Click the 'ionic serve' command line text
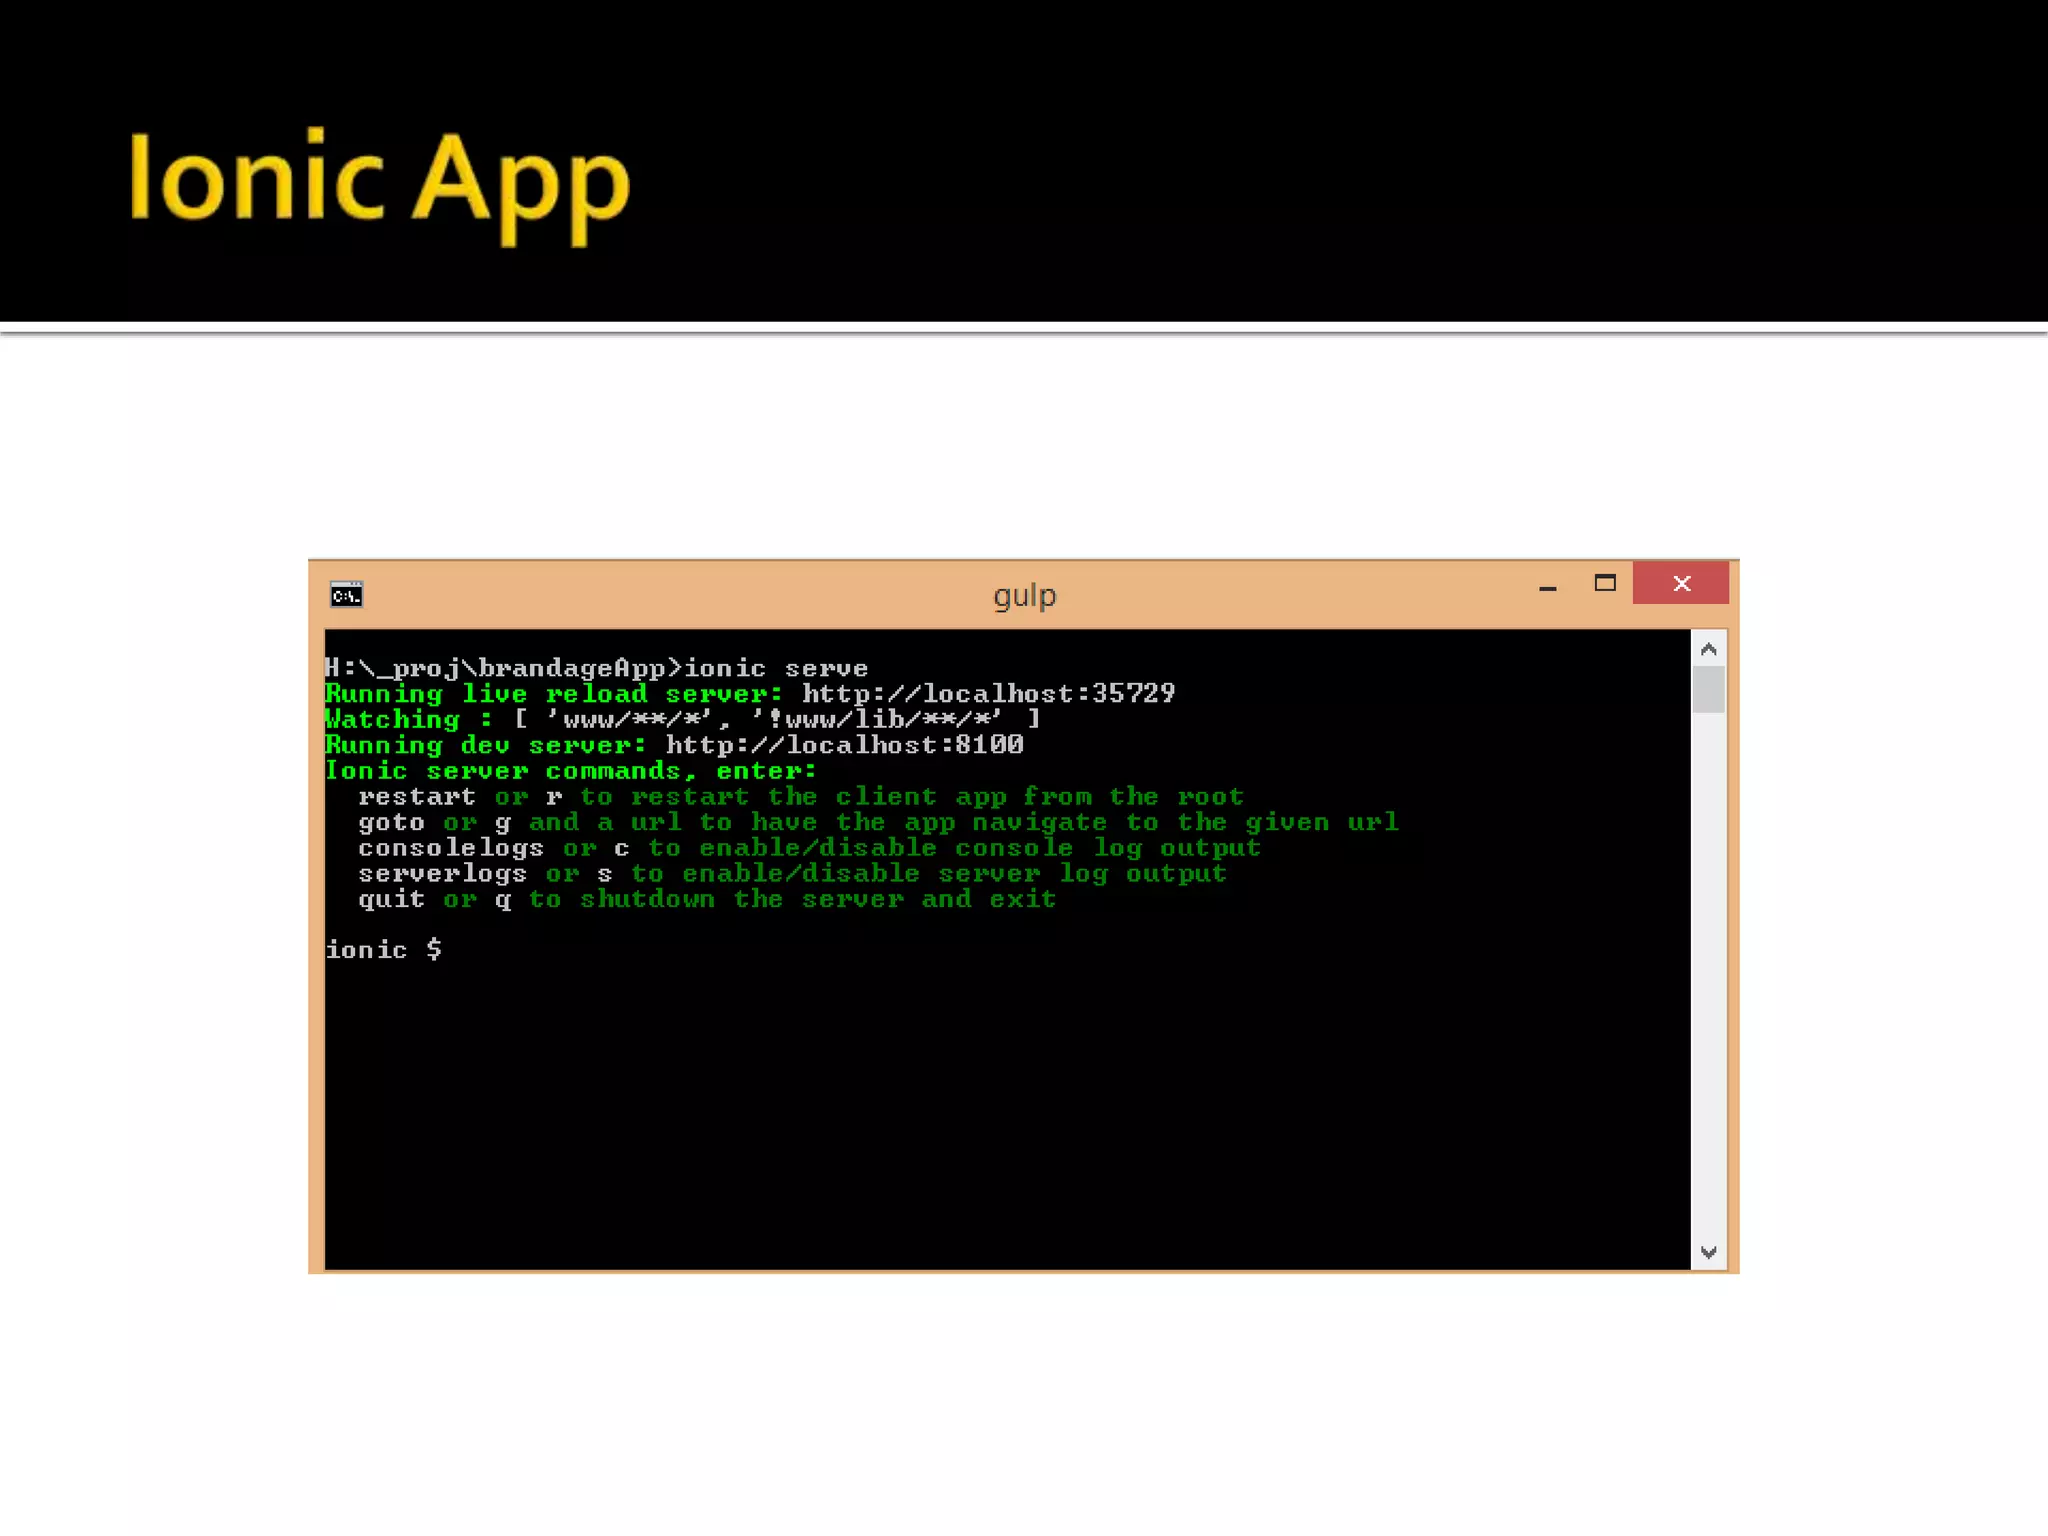This screenshot has width=2048, height=1536. [776, 668]
